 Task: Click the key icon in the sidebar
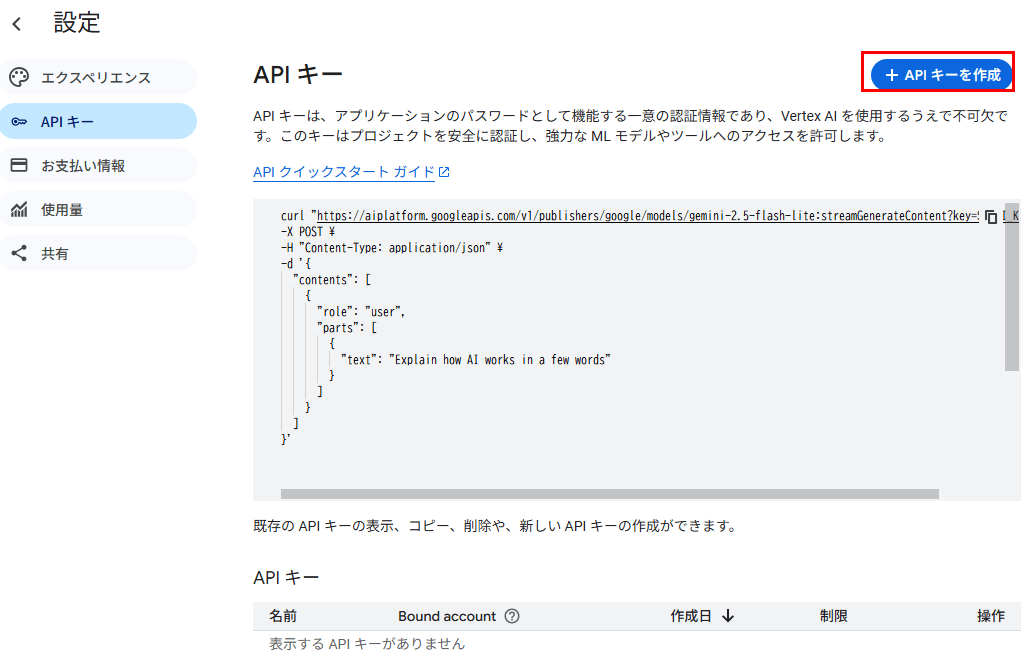[x=19, y=122]
